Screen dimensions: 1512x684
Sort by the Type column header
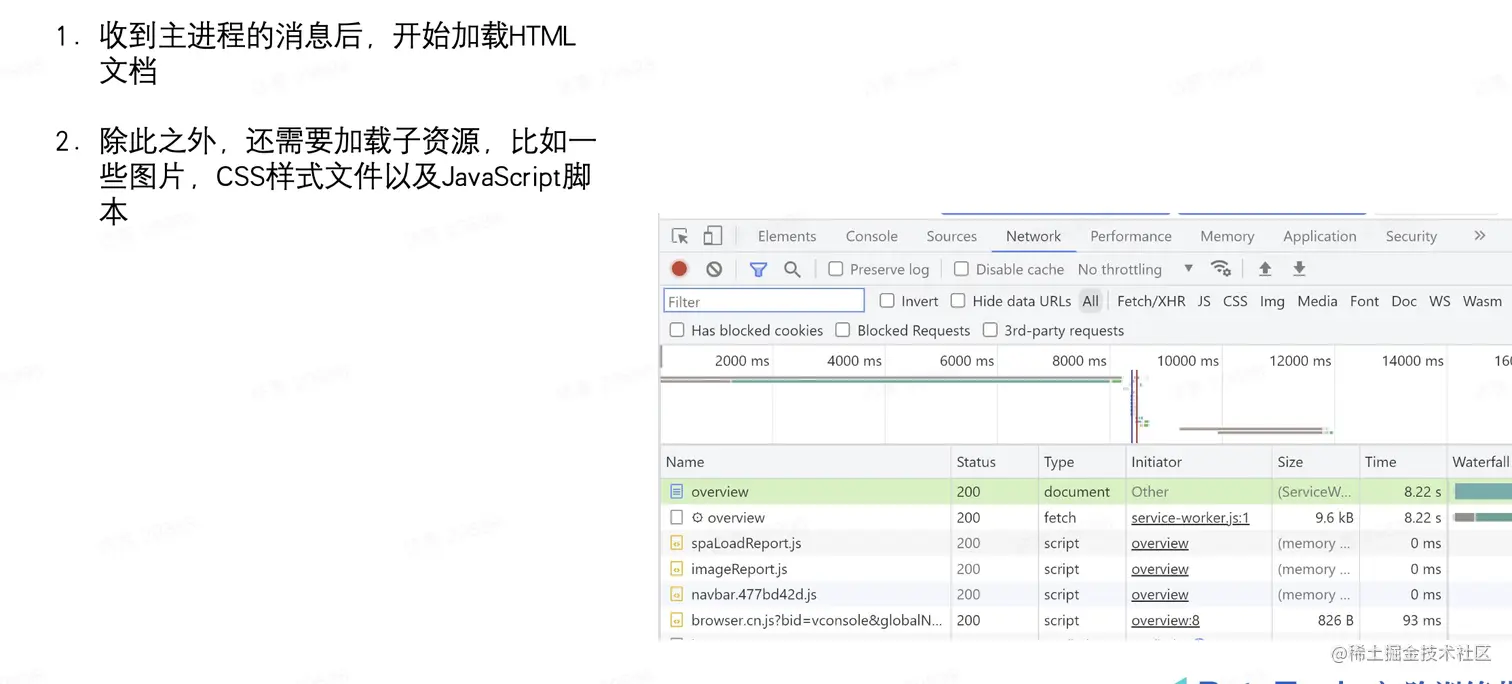[1082, 462]
